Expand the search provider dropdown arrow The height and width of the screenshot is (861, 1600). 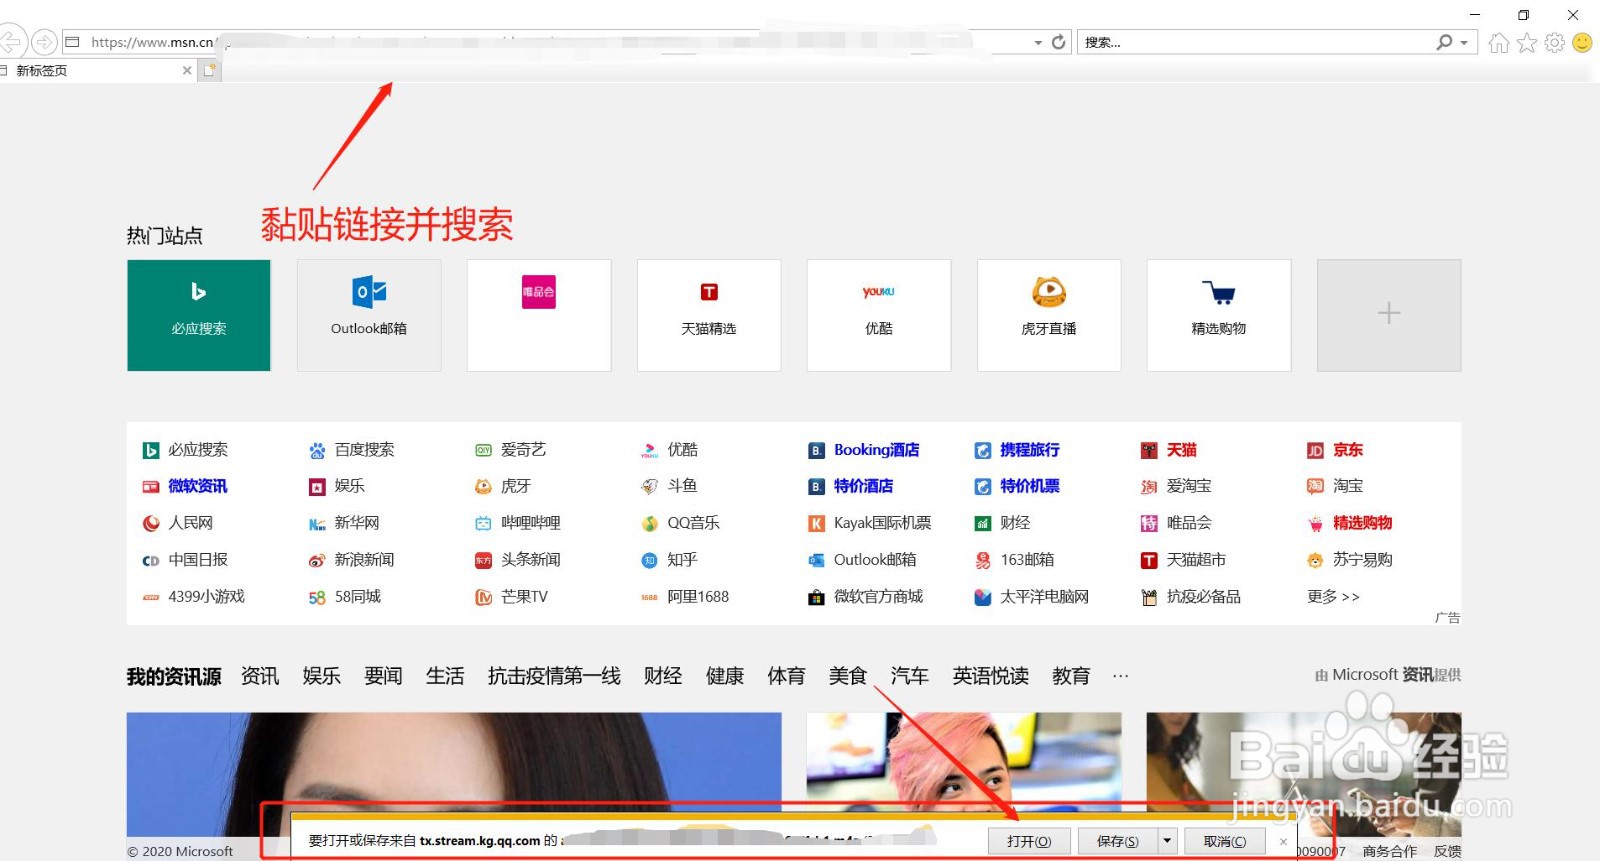(x=1464, y=43)
